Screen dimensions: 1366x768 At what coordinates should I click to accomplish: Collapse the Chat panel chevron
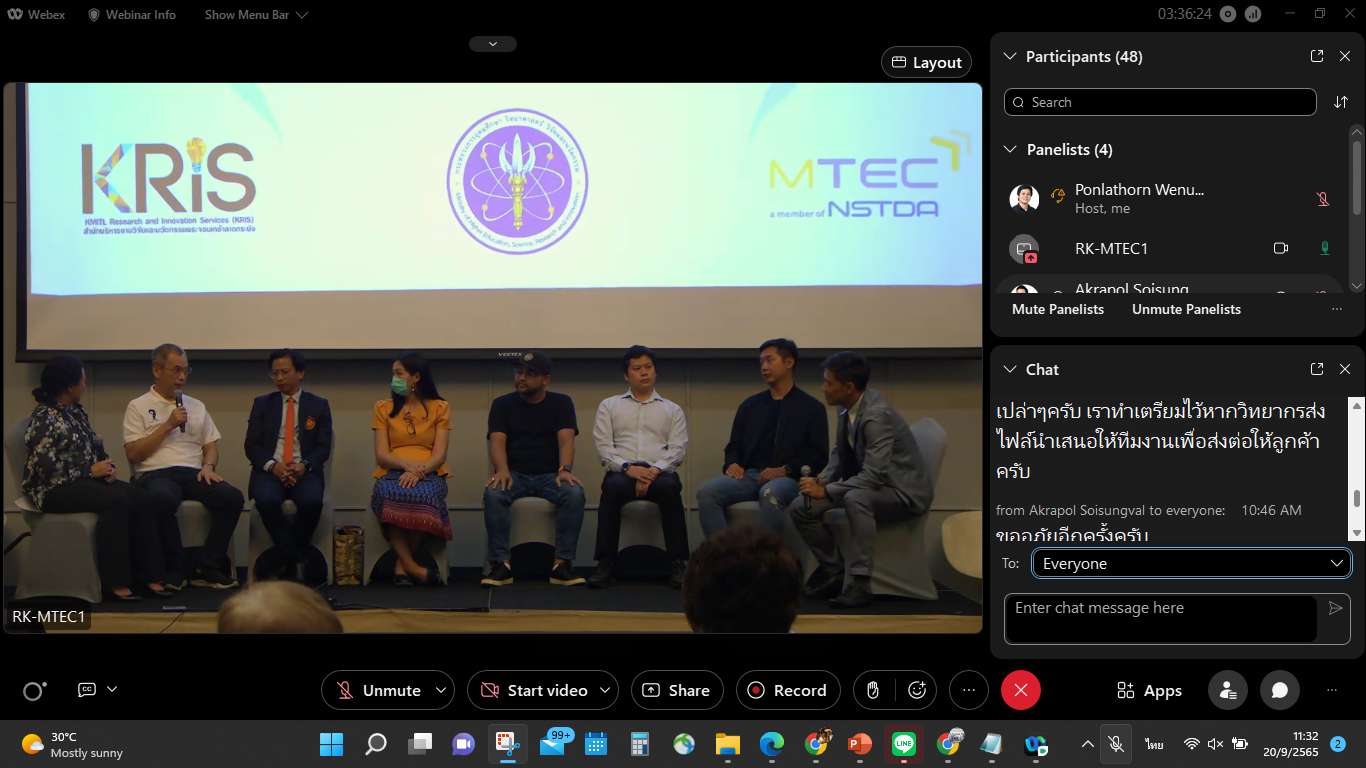(1009, 369)
